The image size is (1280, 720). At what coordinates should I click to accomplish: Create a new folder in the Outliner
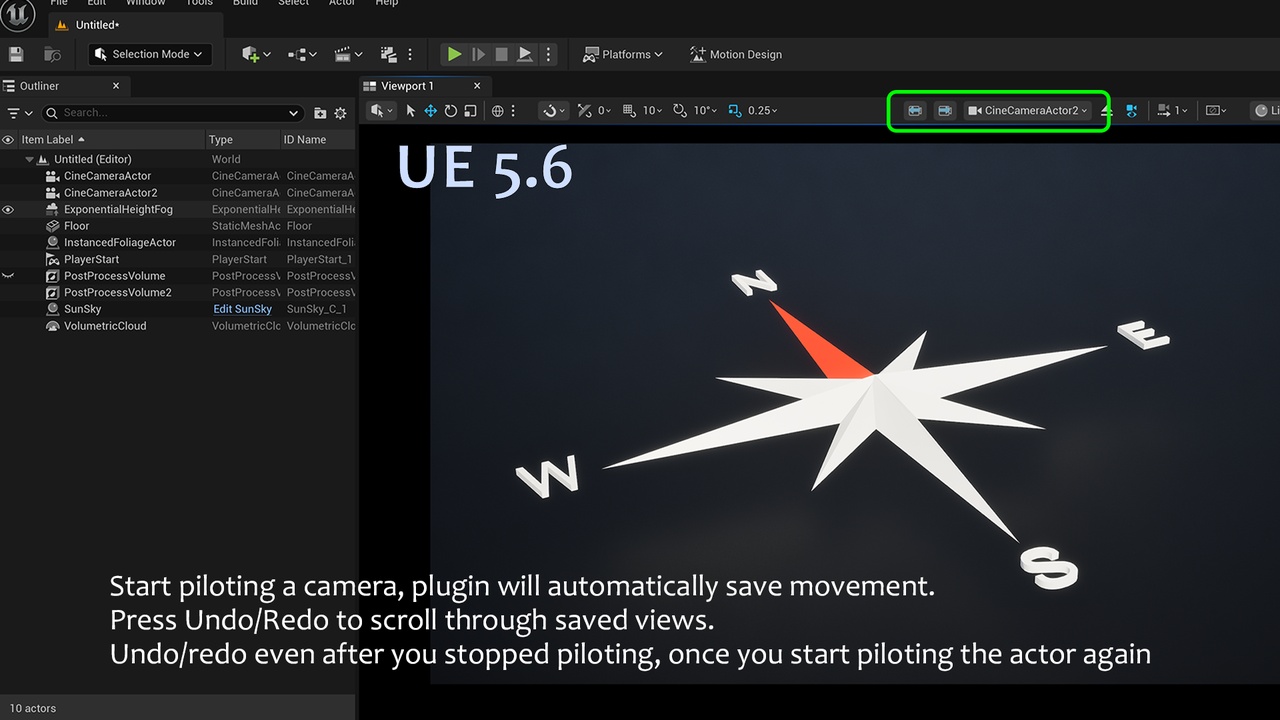click(x=320, y=113)
